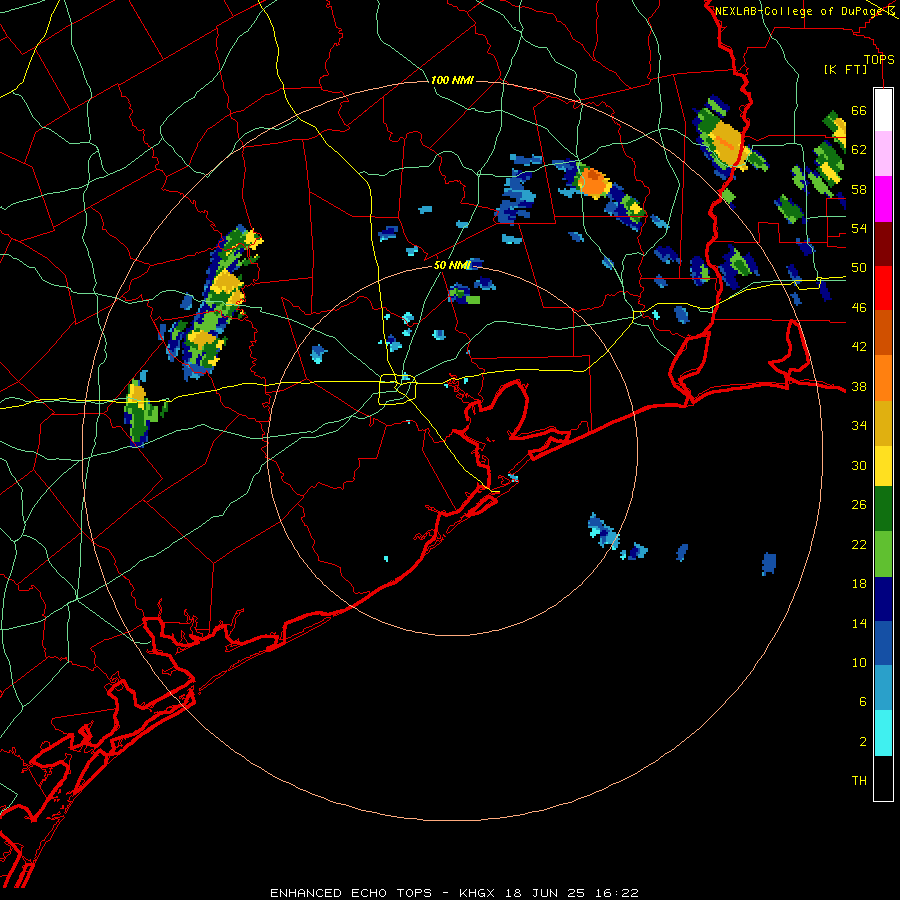This screenshot has width=900, height=900.
Task: Click the "50 NMI" range ring label
Action: pyautogui.click(x=452, y=265)
